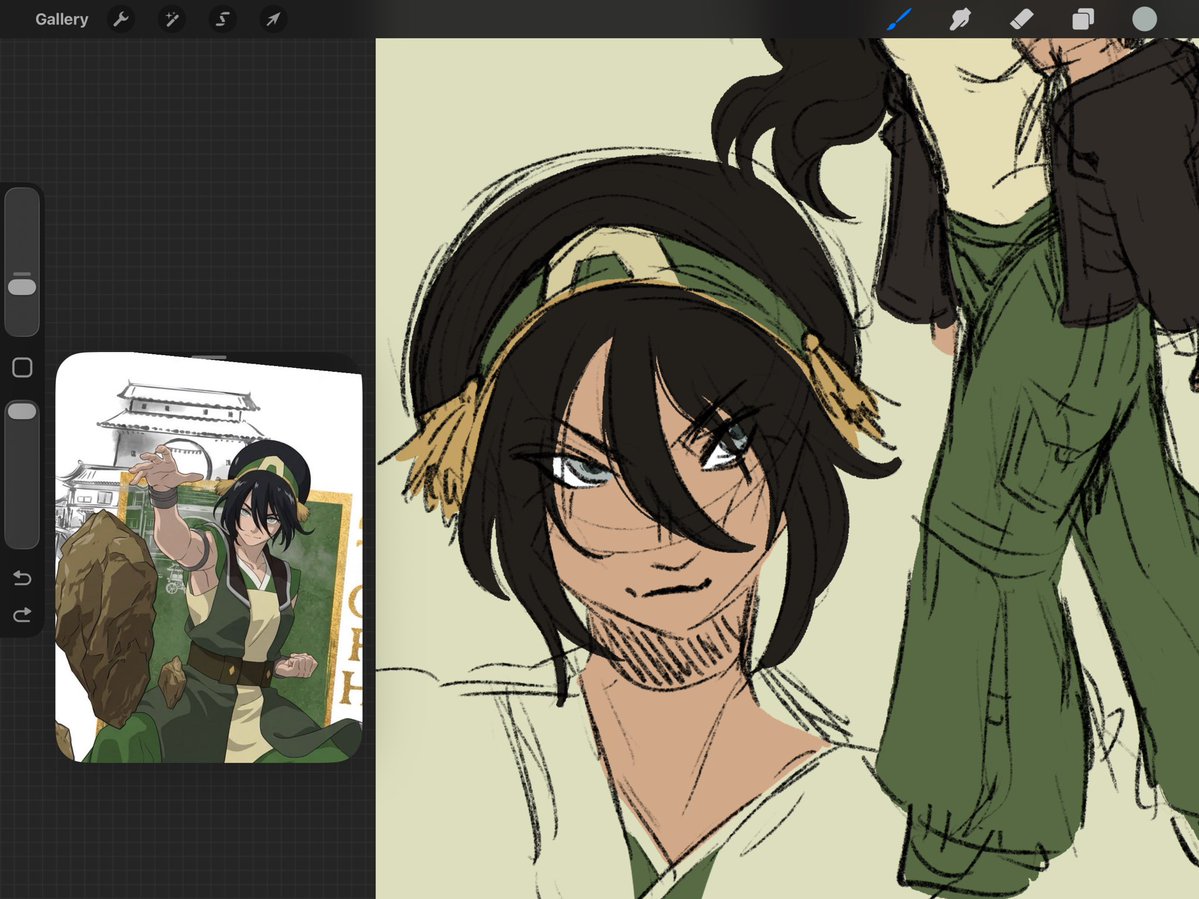Screen dimensions: 1199x899
Task: Tap the square modify button in sidebar
Action: pos(22,368)
